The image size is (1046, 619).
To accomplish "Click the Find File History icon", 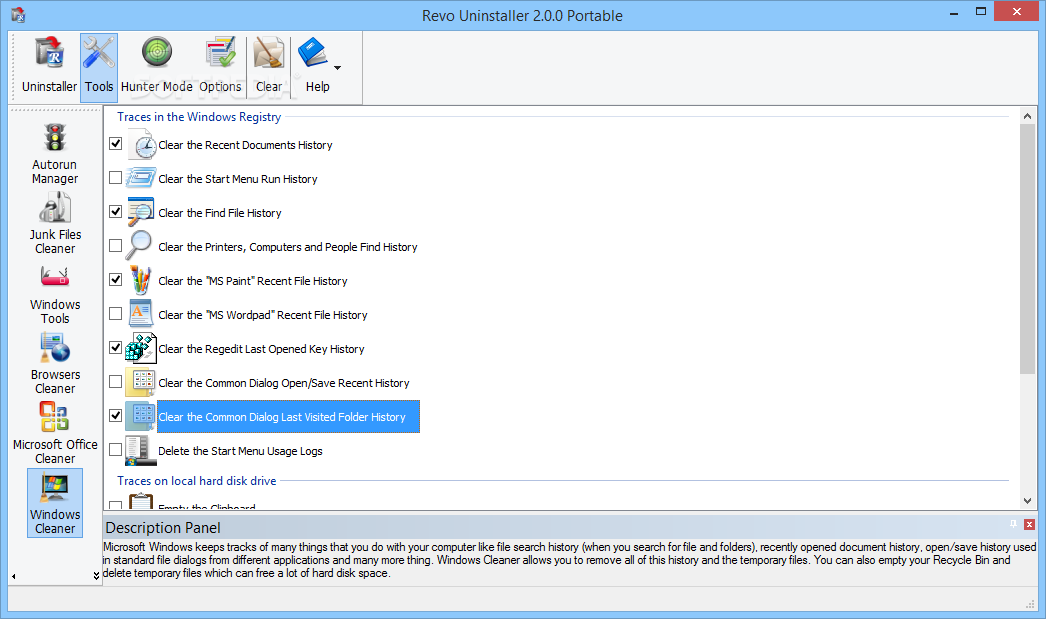I will coord(141,212).
